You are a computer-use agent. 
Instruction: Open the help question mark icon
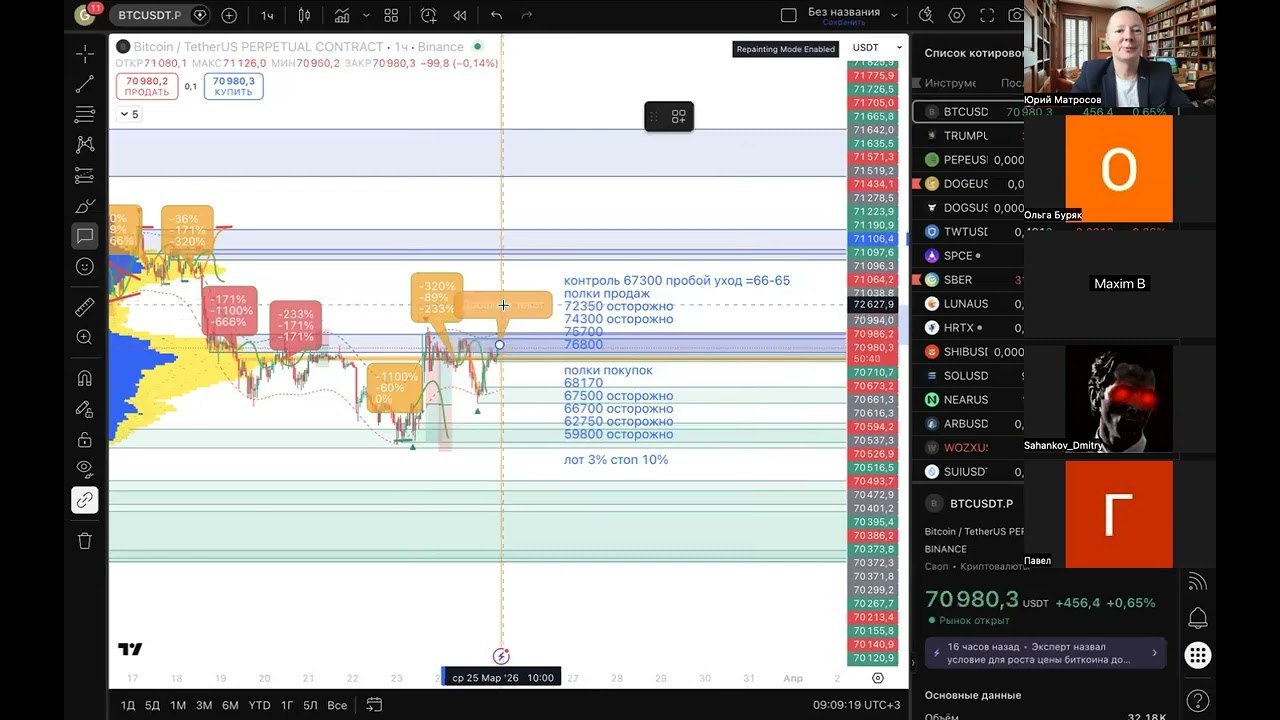coord(1197,700)
